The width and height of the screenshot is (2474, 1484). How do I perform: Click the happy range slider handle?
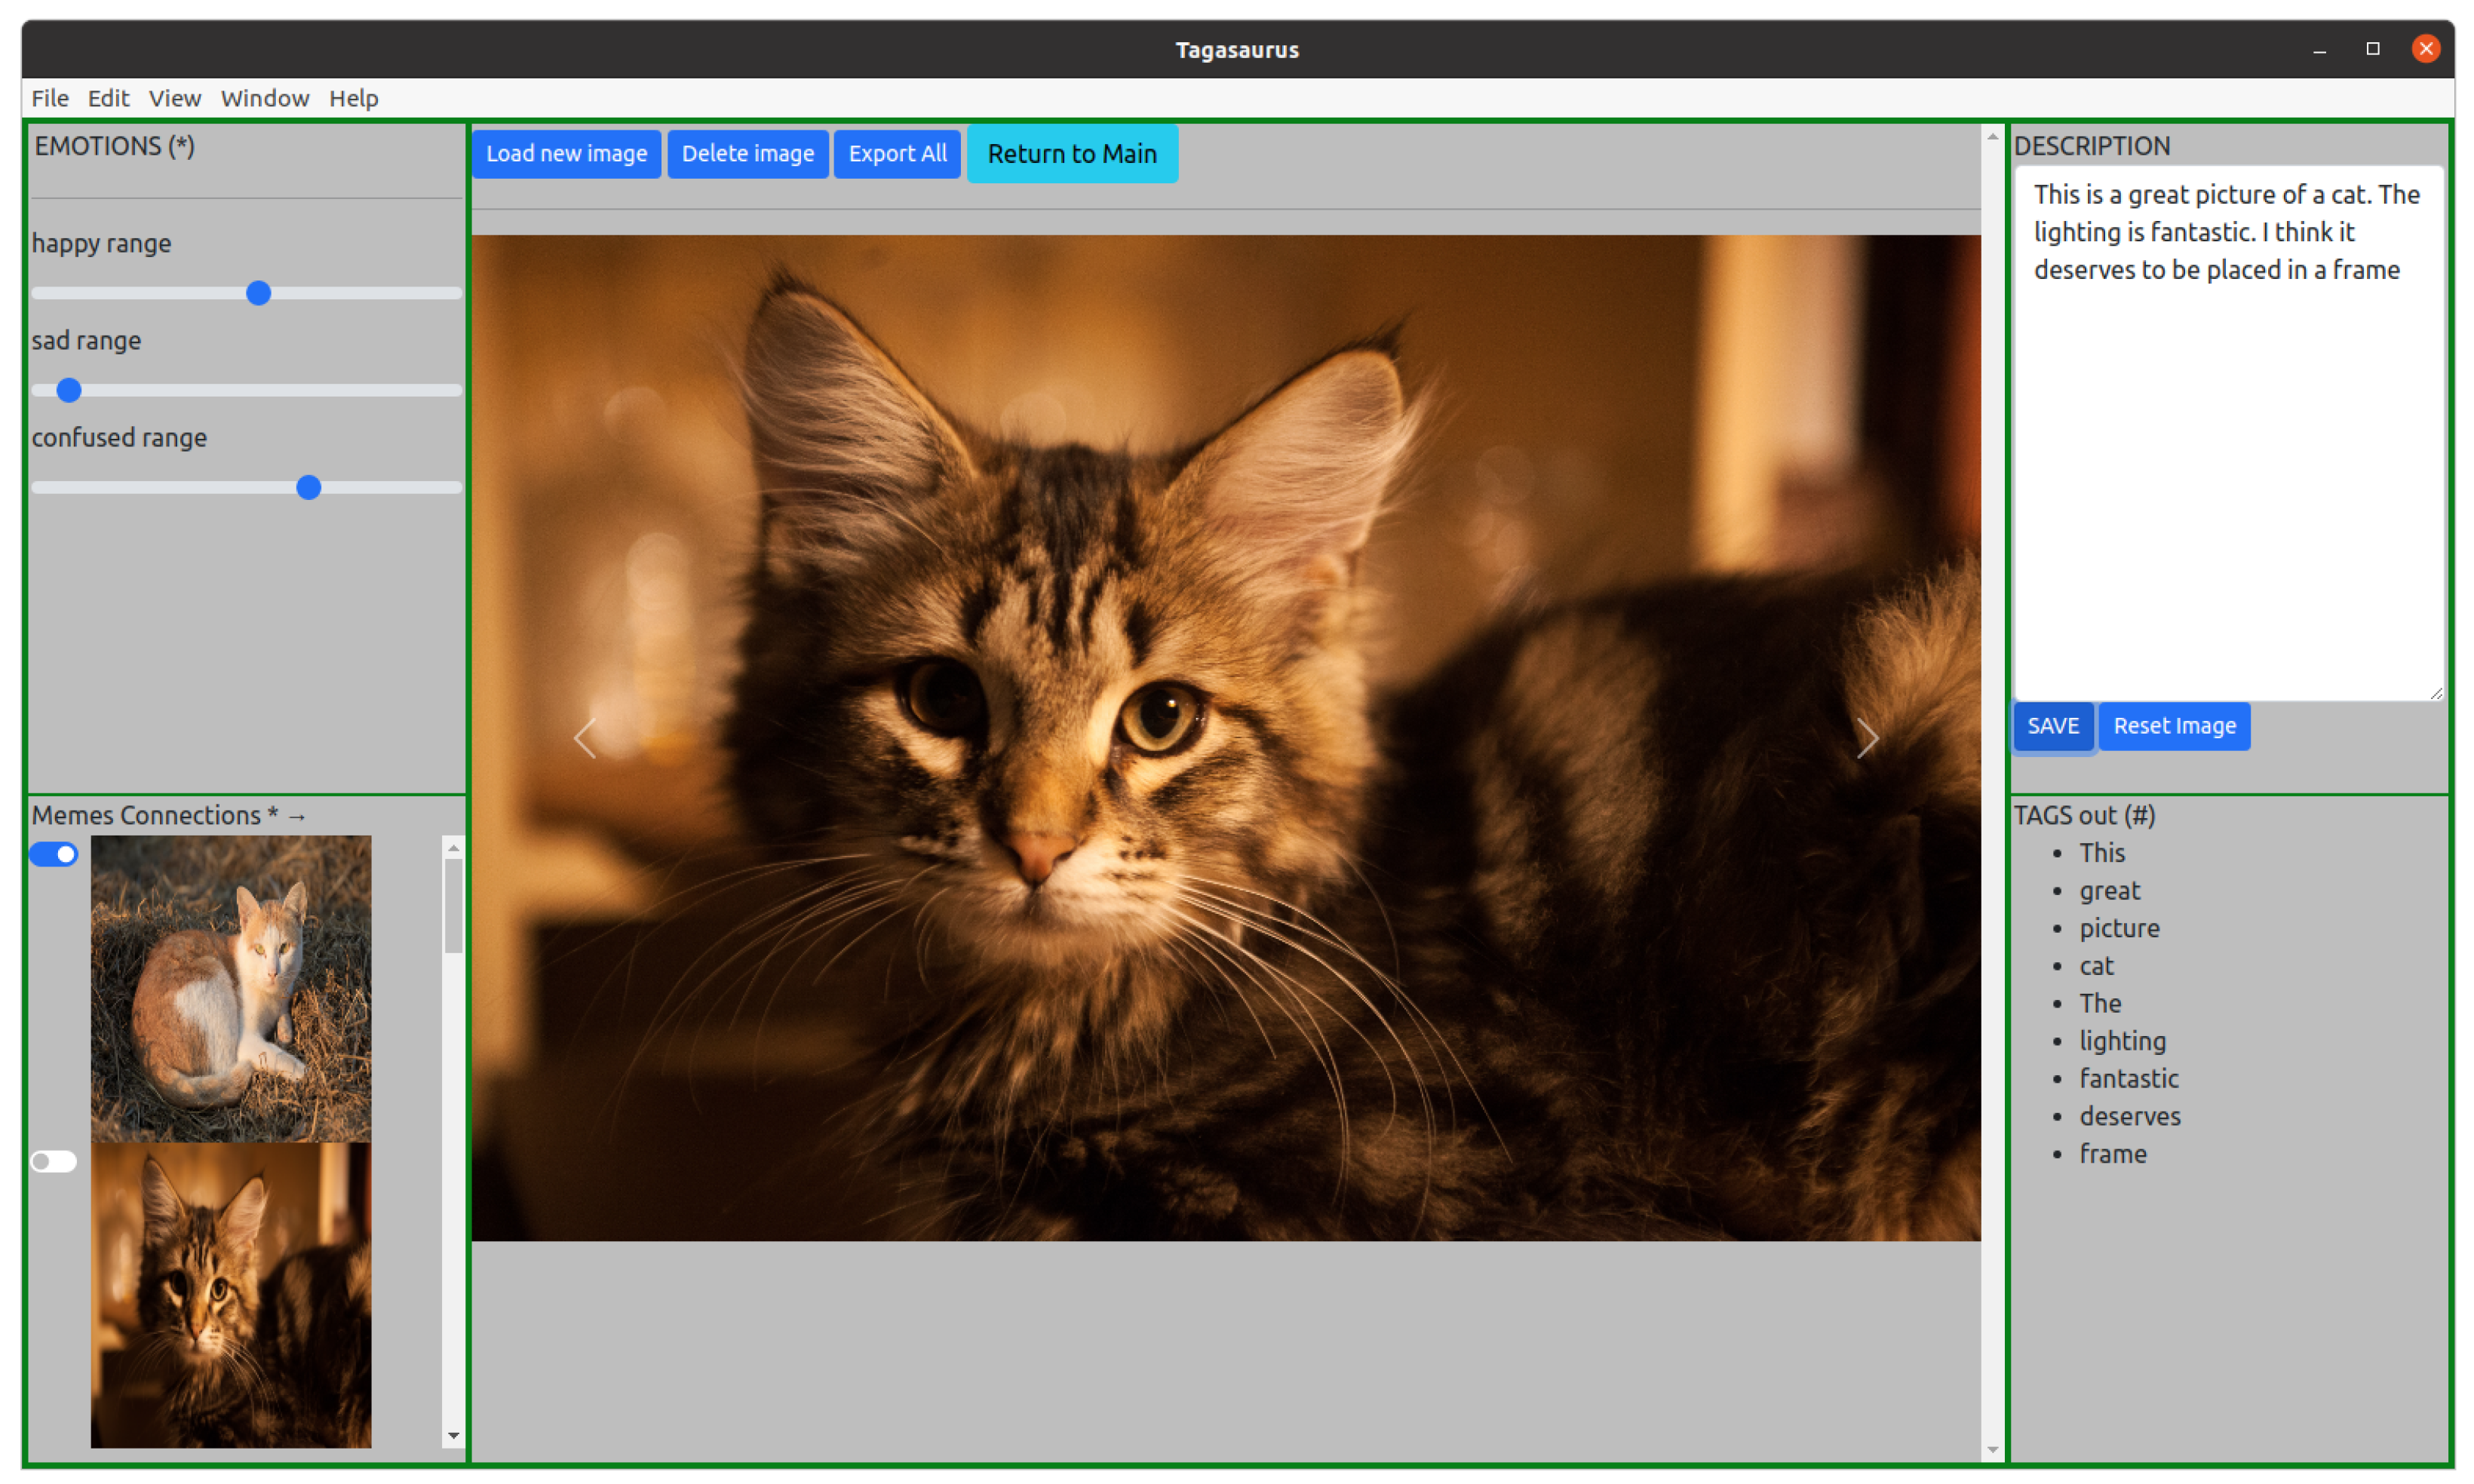click(259, 293)
